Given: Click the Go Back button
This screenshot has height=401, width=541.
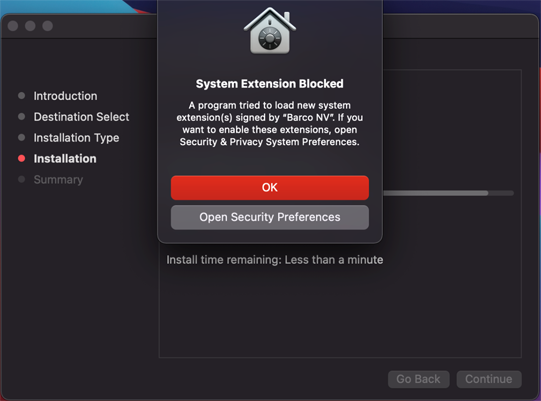Looking at the screenshot, I should point(418,379).
